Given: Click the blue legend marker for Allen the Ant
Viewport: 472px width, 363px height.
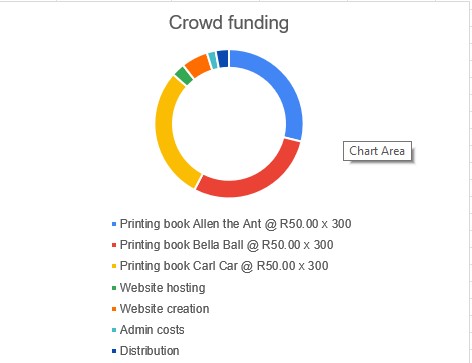Looking at the screenshot, I should (x=114, y=224).
